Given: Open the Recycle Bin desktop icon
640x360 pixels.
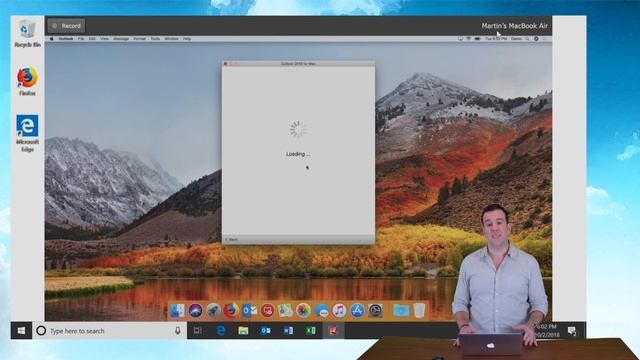Looking at the screenshot, I should [x=27, y=33].
